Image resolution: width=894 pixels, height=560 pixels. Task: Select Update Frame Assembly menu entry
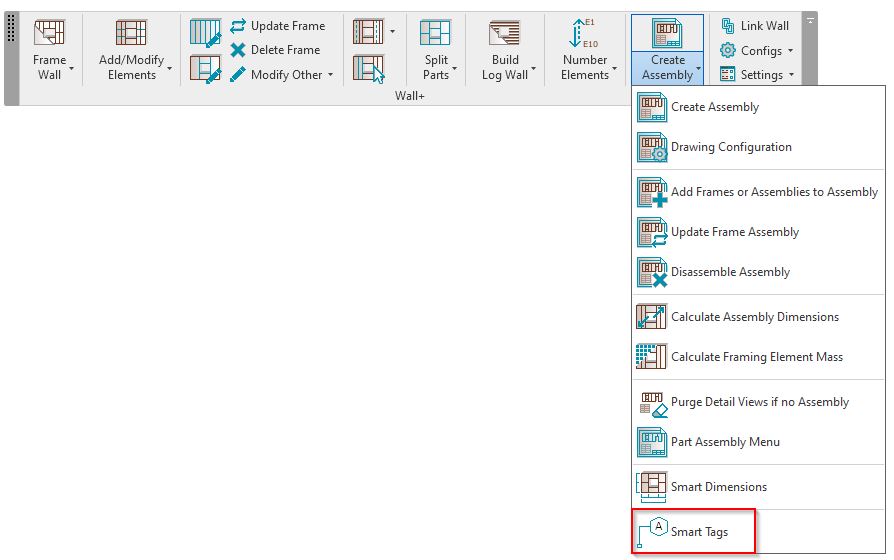[758, 232]
